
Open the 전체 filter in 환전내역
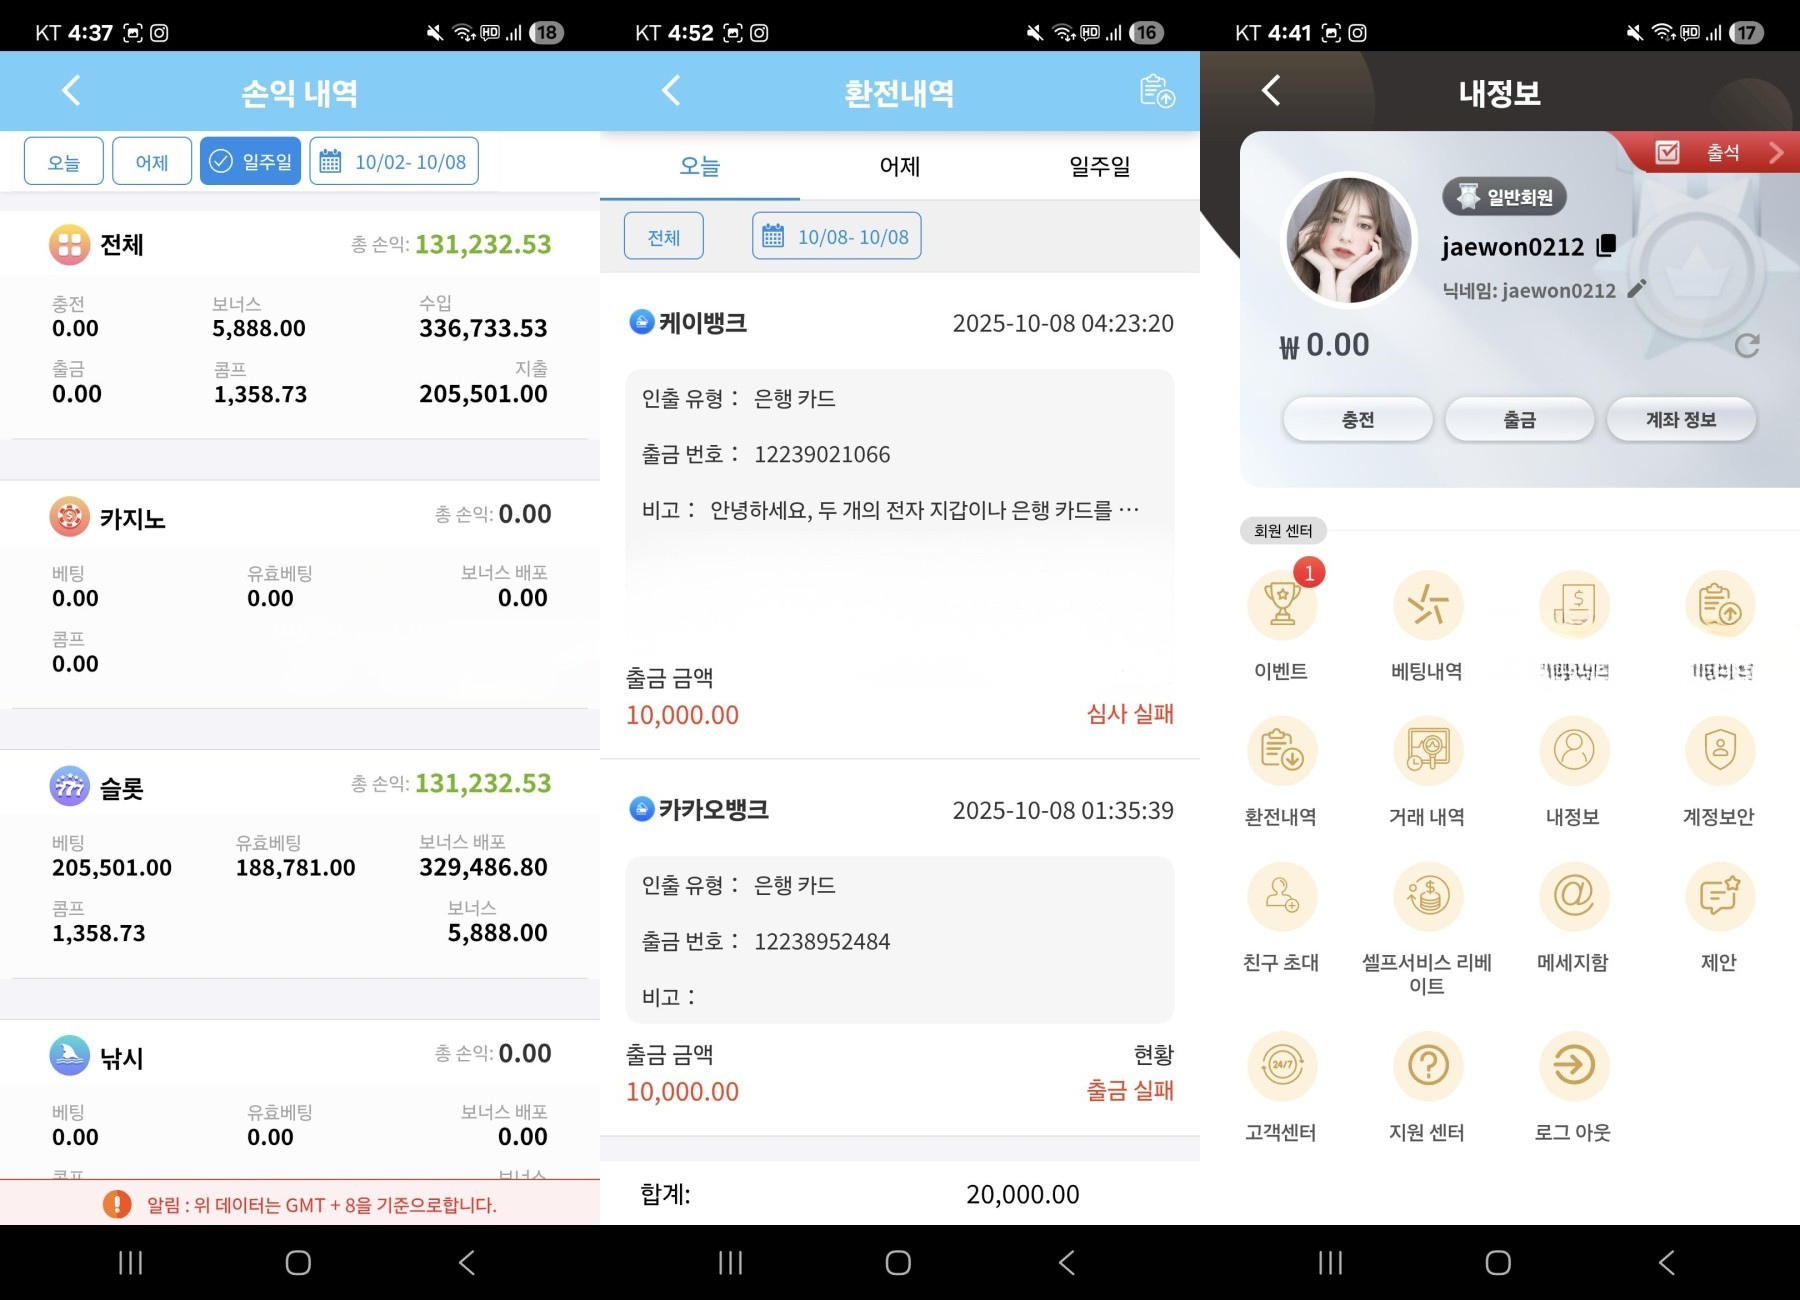664,237
